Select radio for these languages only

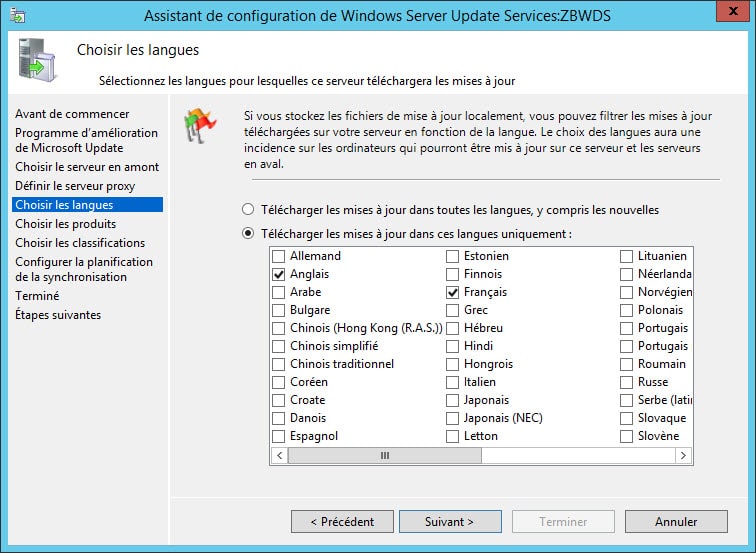pyautogui.click(x=248, y=234)
